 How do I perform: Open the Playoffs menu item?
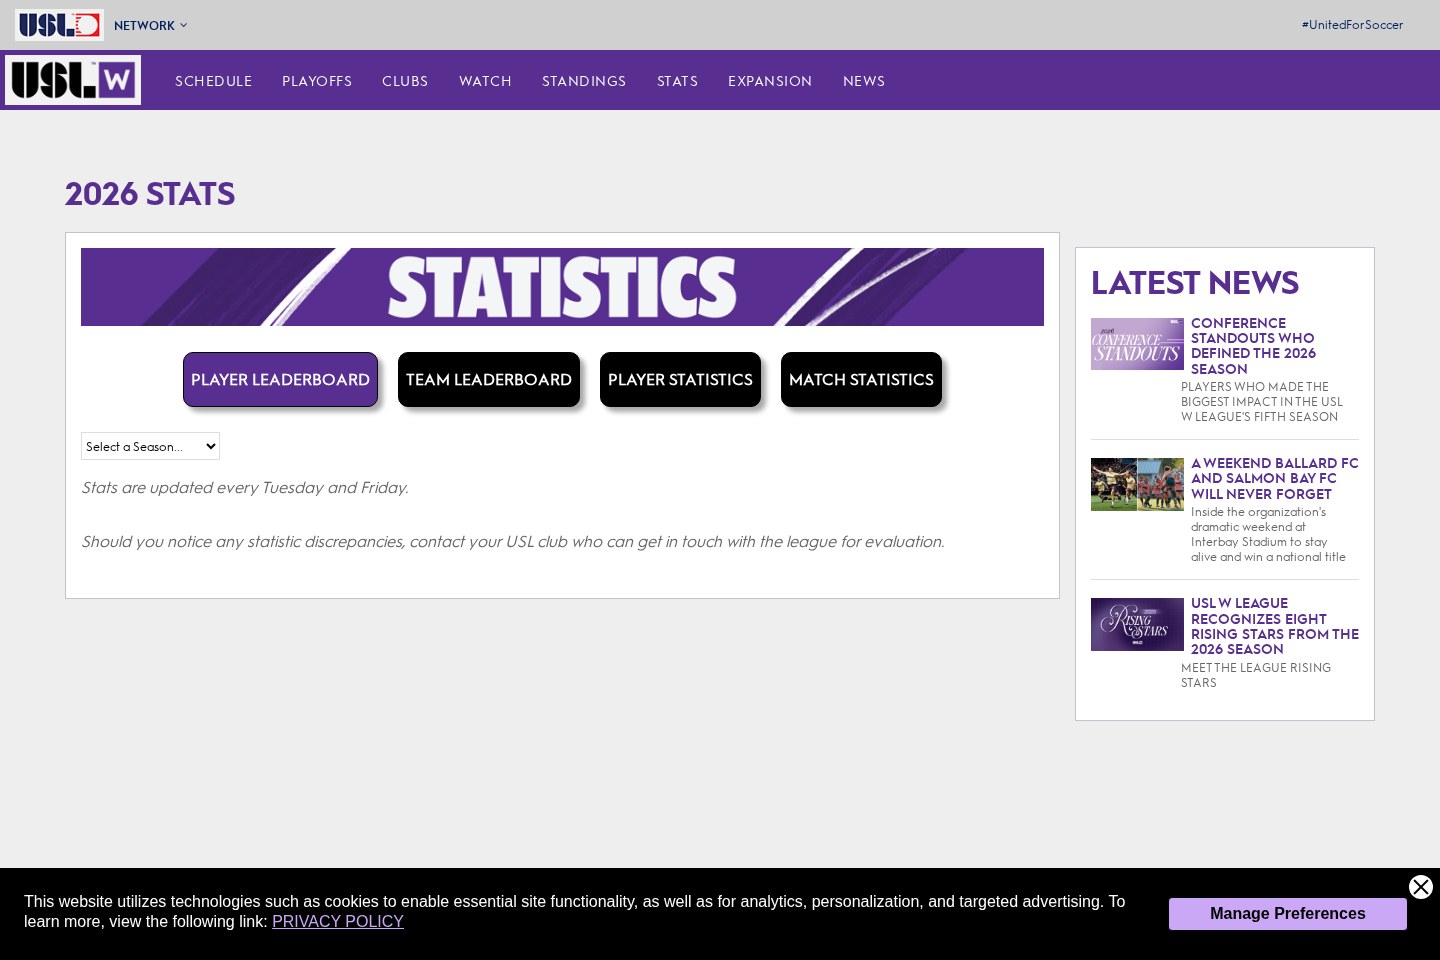317,81
